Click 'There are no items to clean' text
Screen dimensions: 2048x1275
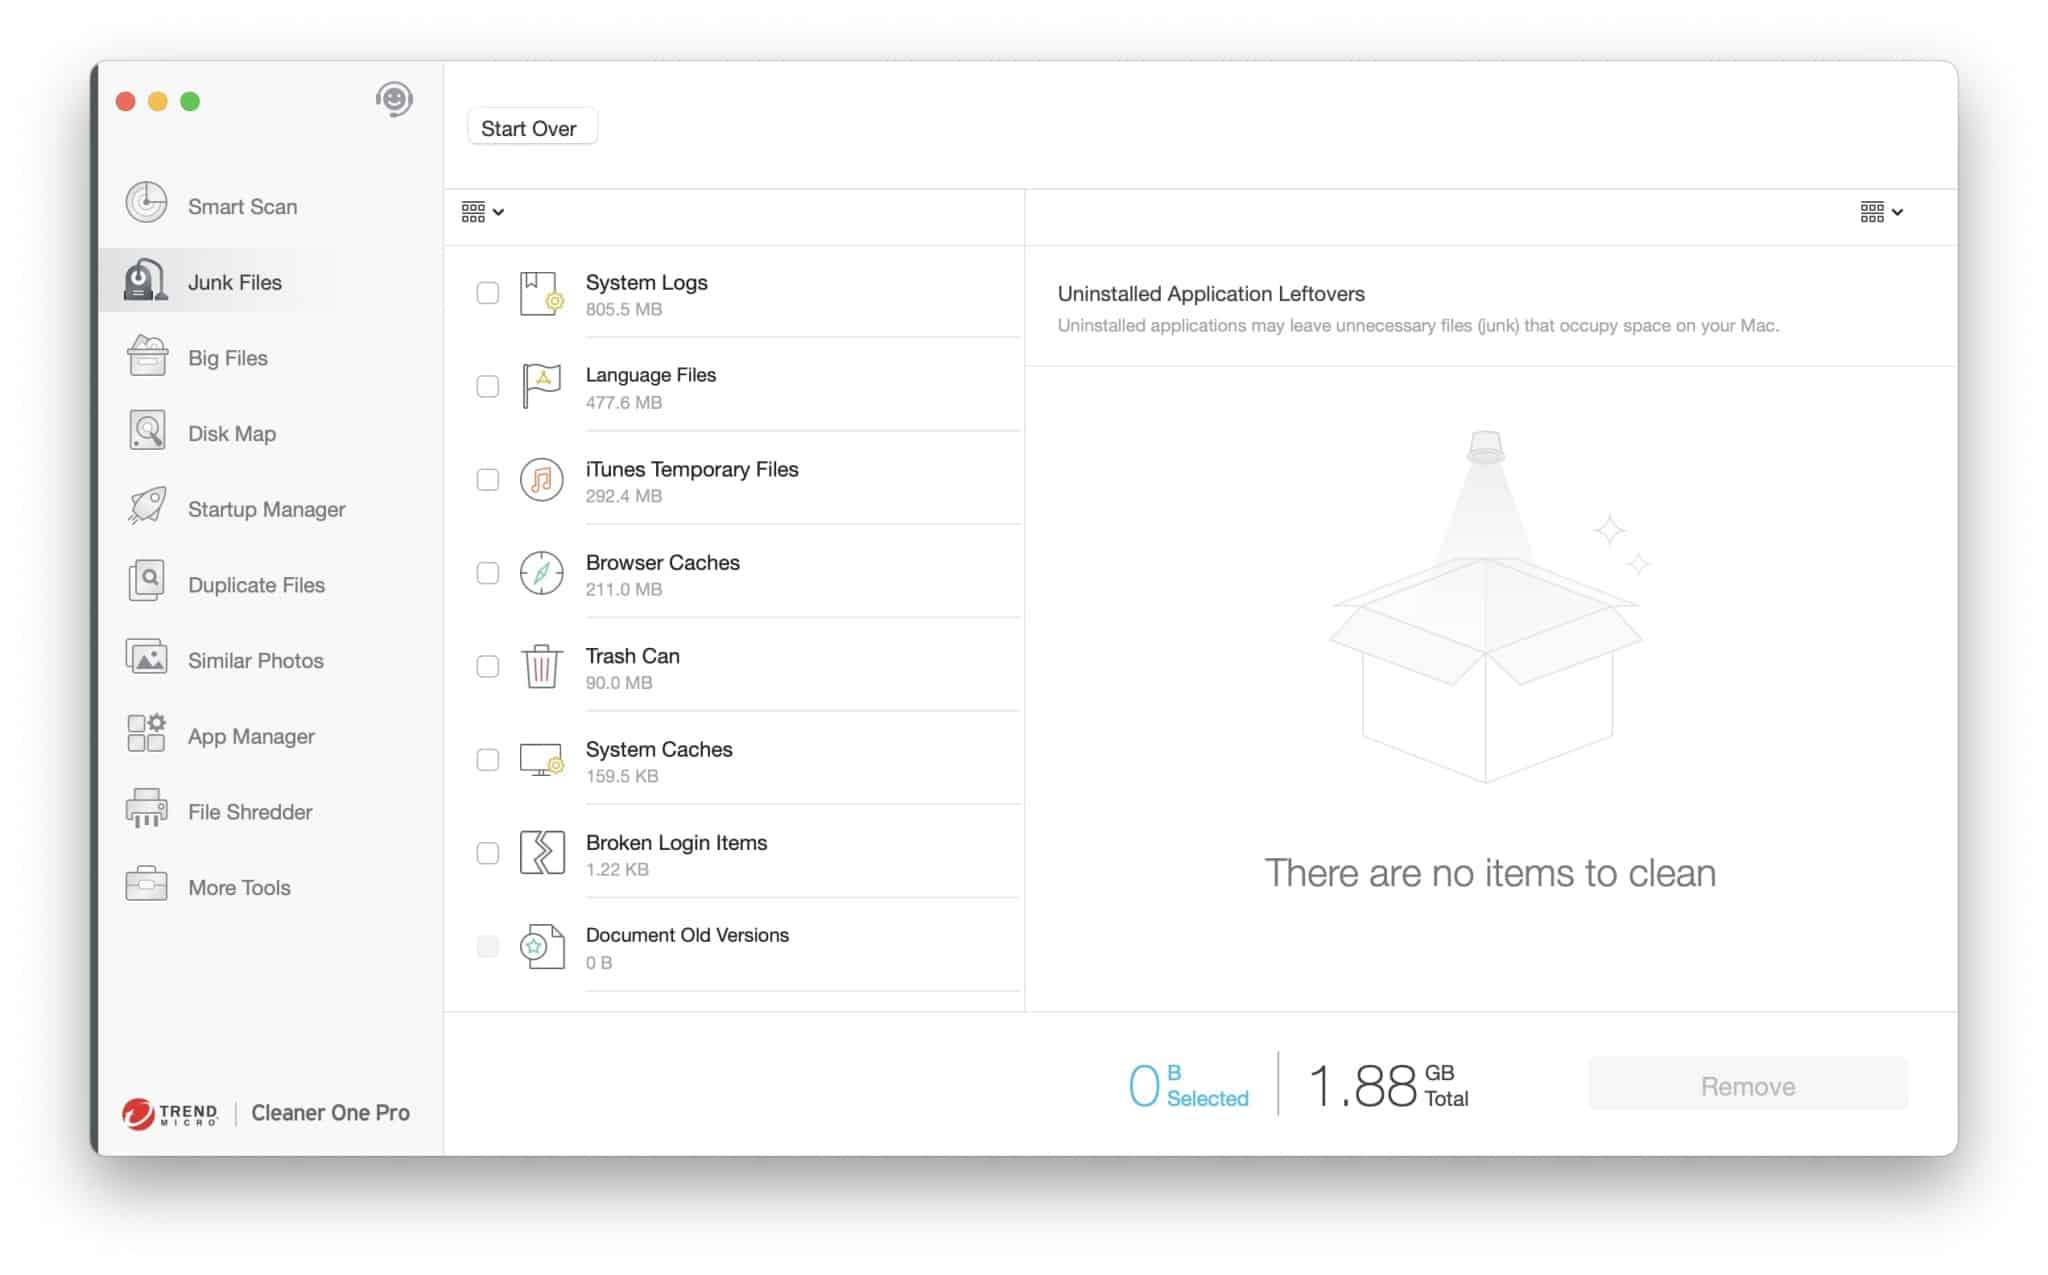coord(1490,873)
